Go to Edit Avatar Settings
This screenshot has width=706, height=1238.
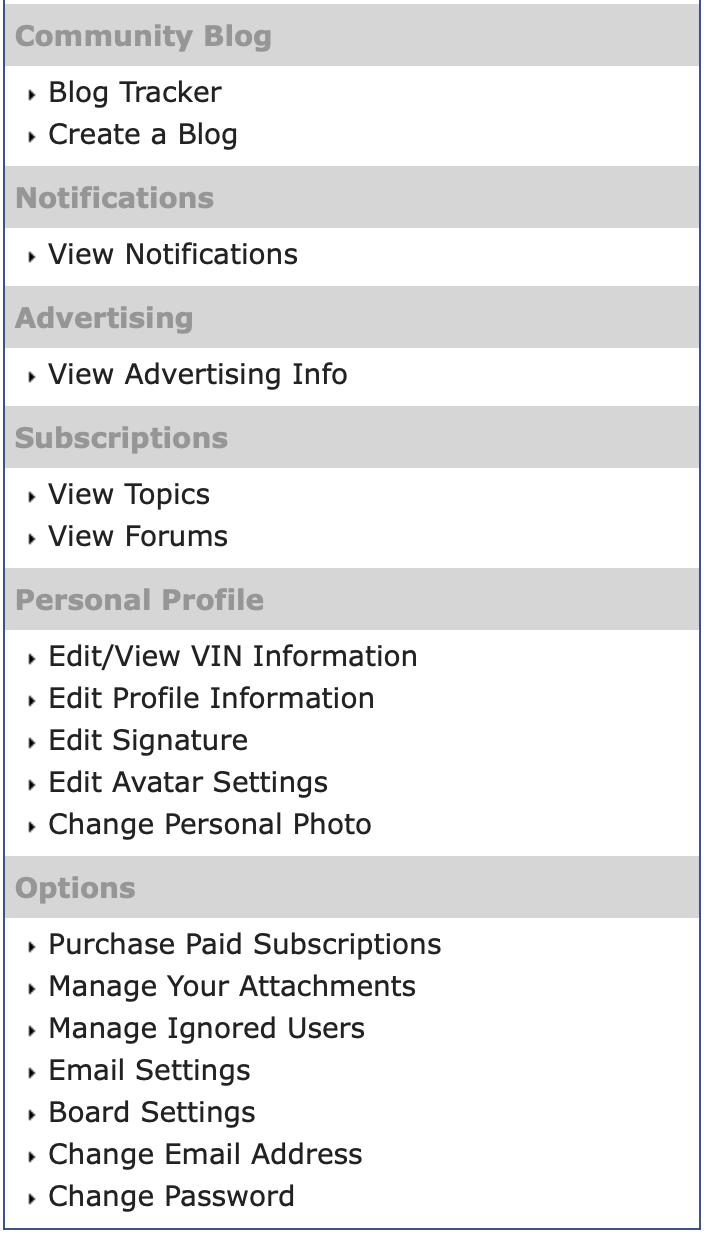188,783
